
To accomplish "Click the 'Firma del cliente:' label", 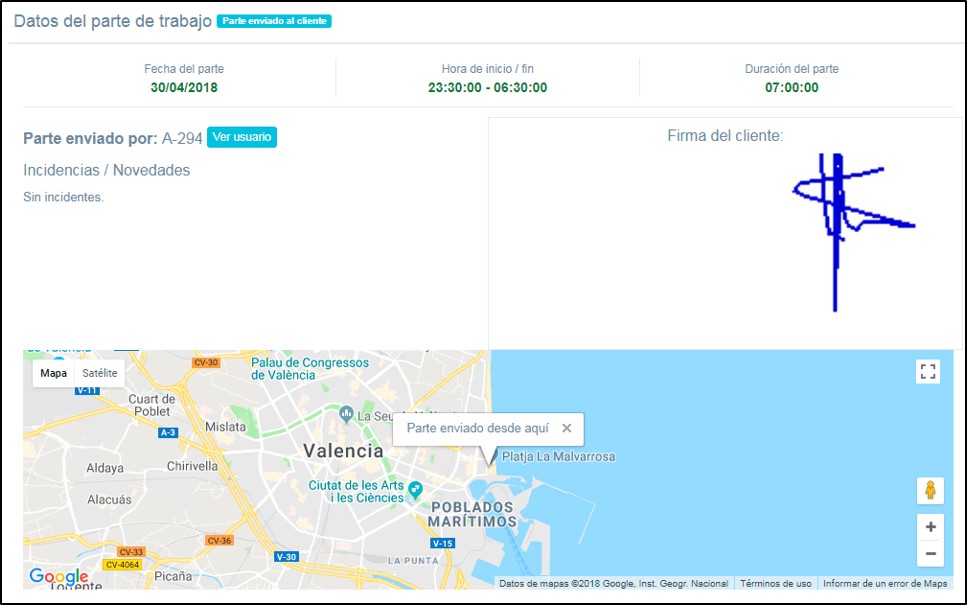I will point(725,136).
